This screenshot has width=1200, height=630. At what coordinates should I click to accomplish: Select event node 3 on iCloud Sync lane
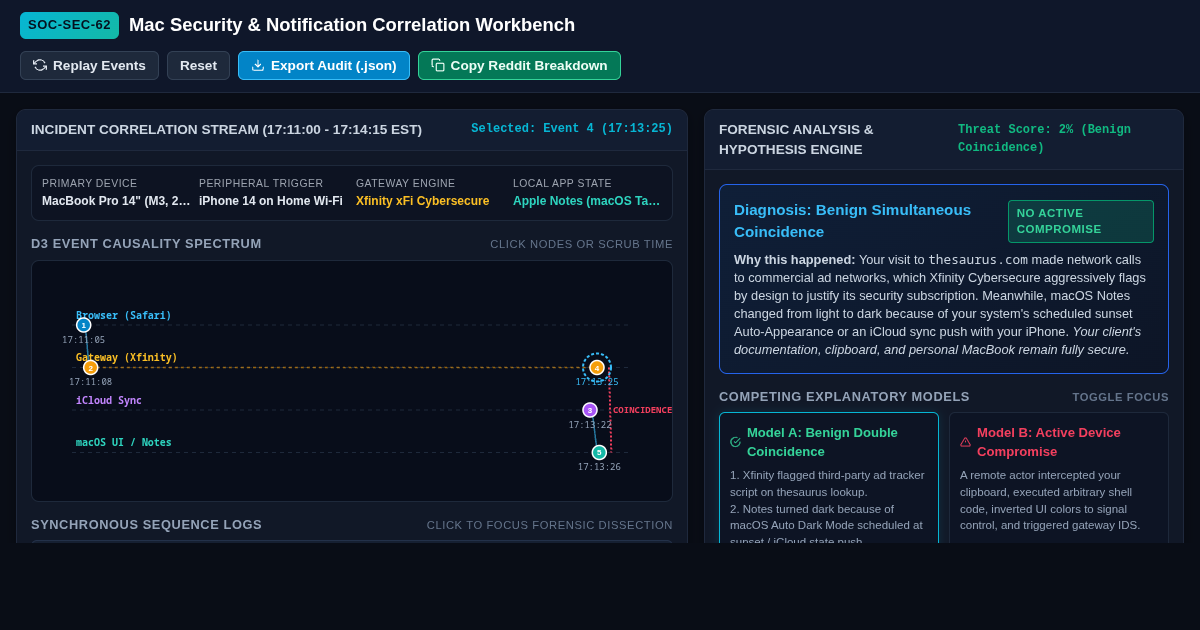click(x=590, y=410)
